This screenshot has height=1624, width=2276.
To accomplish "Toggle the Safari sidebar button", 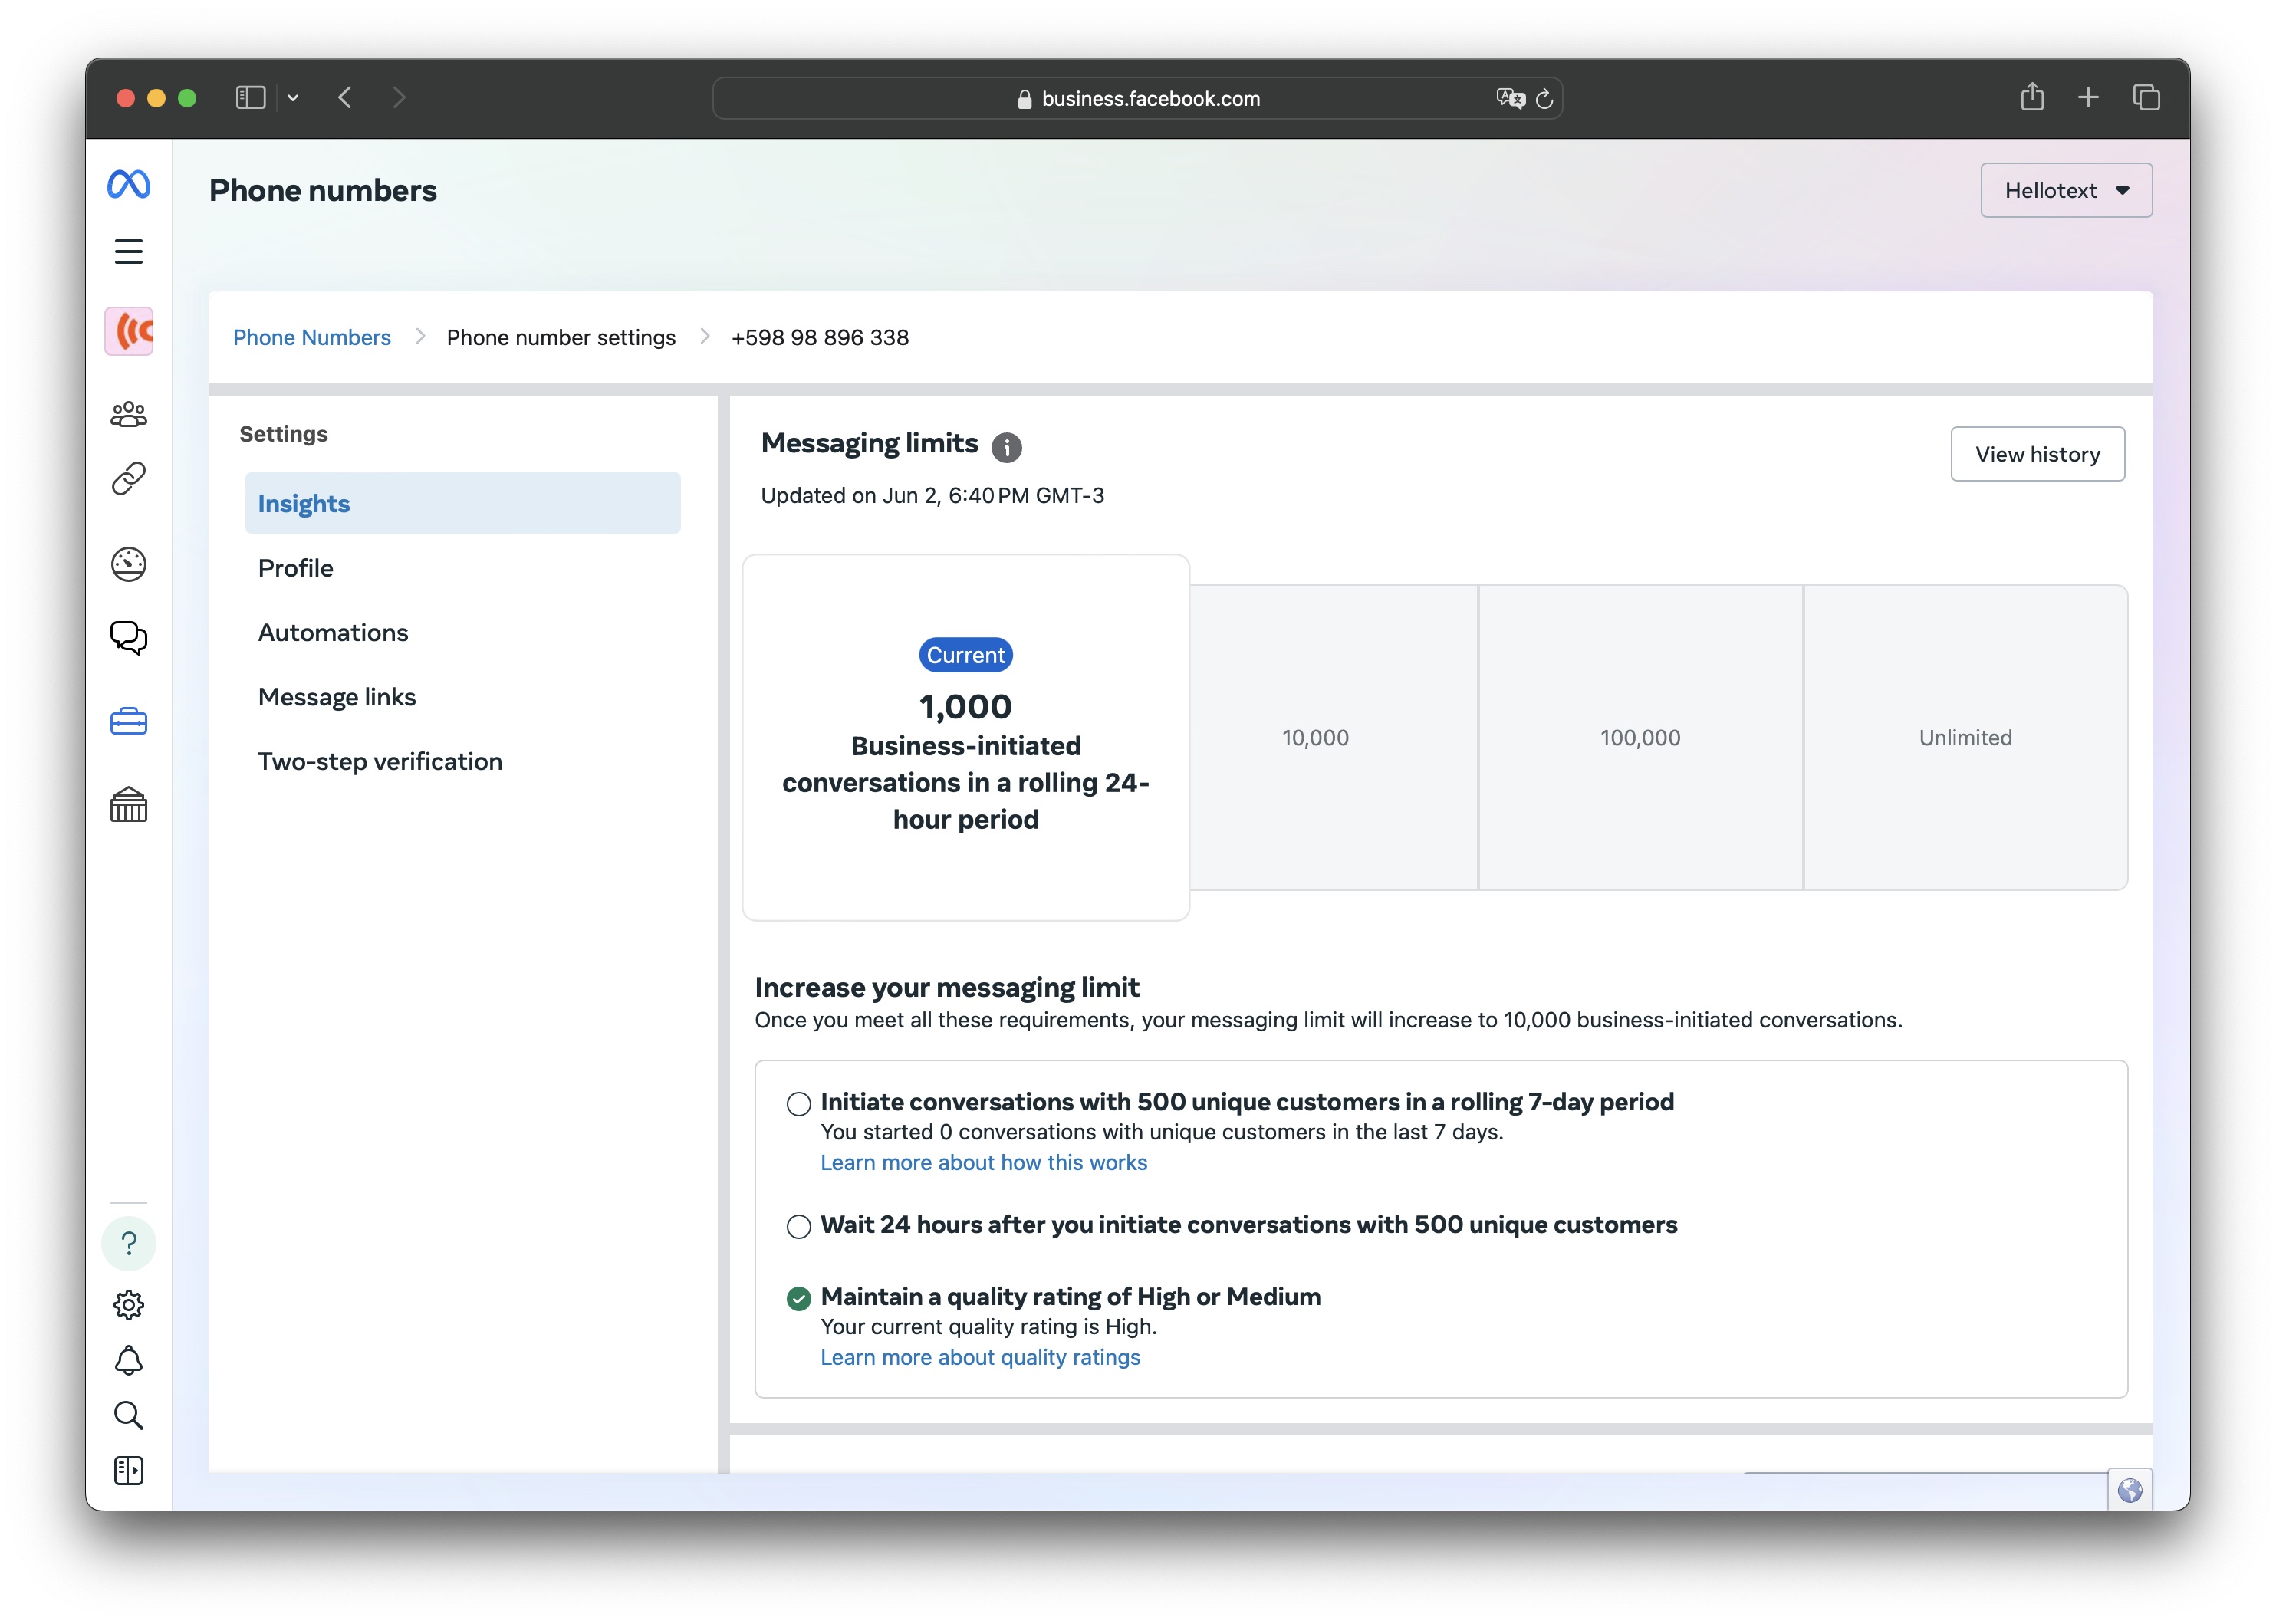I will [251, 97].
